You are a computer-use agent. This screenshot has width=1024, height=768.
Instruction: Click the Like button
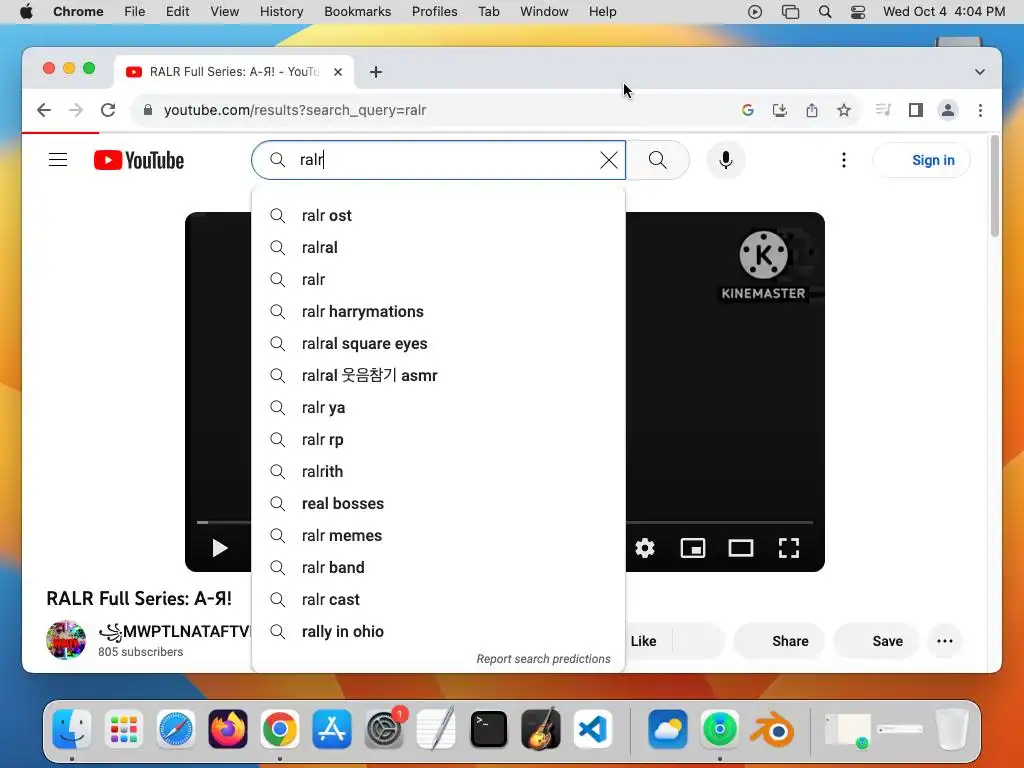click(x=648, y=641)
